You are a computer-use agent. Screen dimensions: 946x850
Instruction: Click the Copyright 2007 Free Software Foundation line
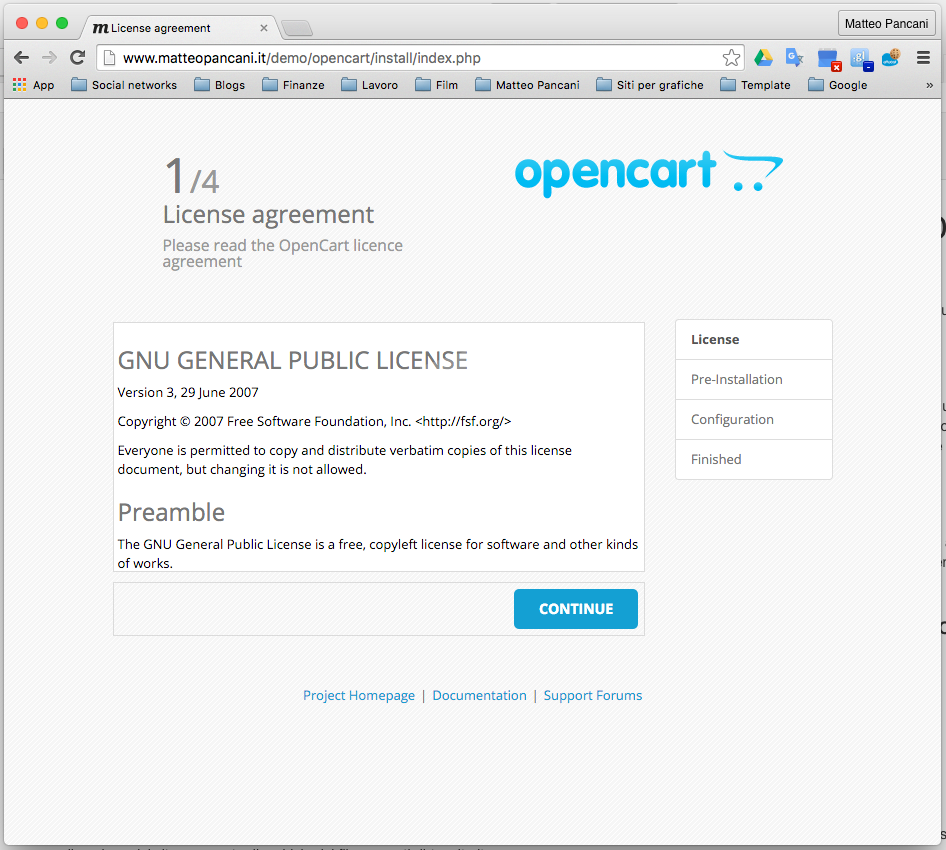click(314, 422)
